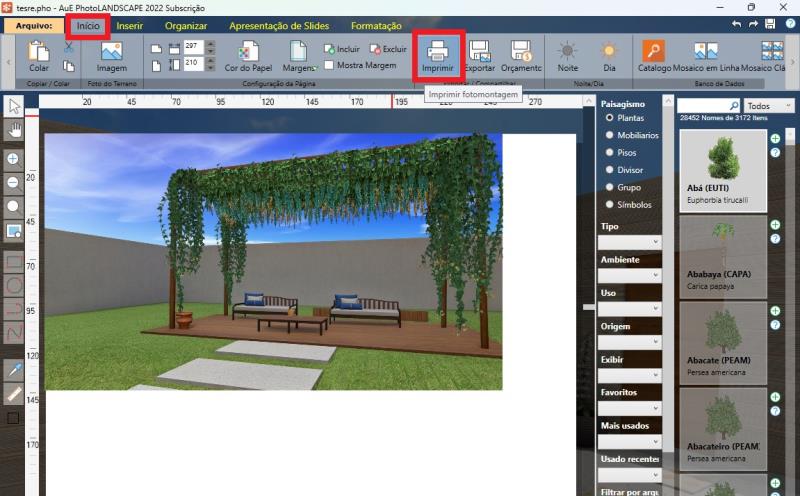800x496 pixels.
Task: Open help for Ababaya (CAPA) item
Action: (775, 238)
